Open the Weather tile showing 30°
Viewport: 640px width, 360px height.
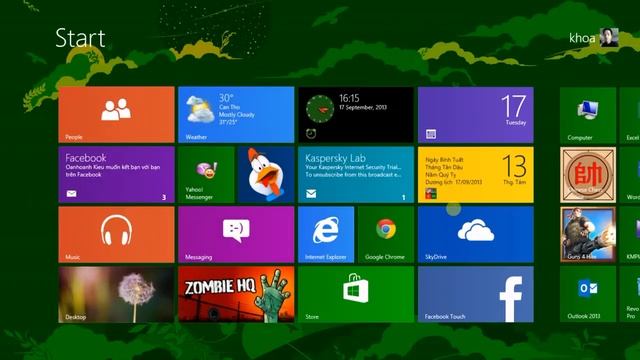(236, 115)
